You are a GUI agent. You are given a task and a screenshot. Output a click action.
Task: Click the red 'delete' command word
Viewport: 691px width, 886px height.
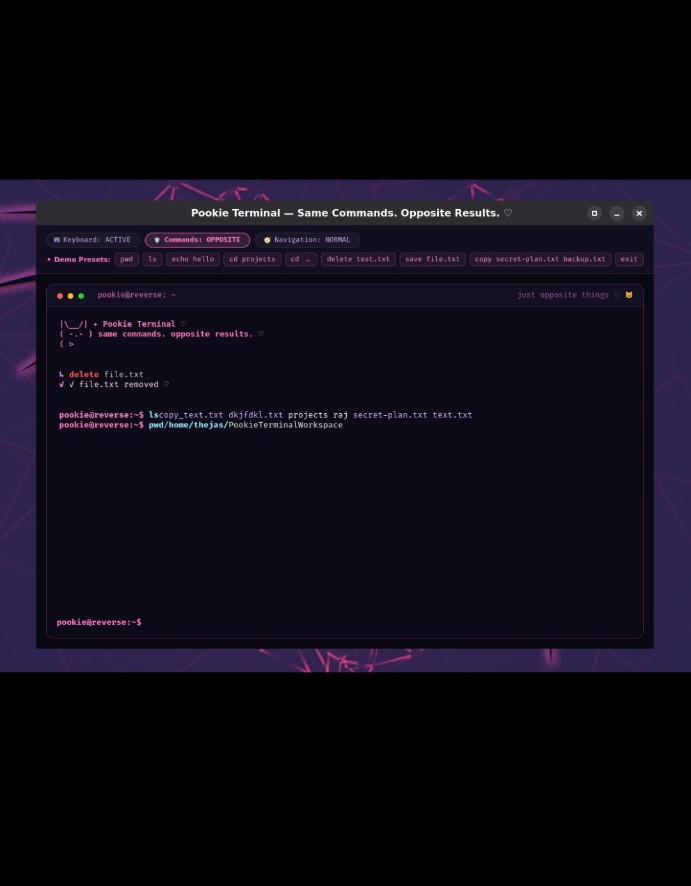[84, 374]
